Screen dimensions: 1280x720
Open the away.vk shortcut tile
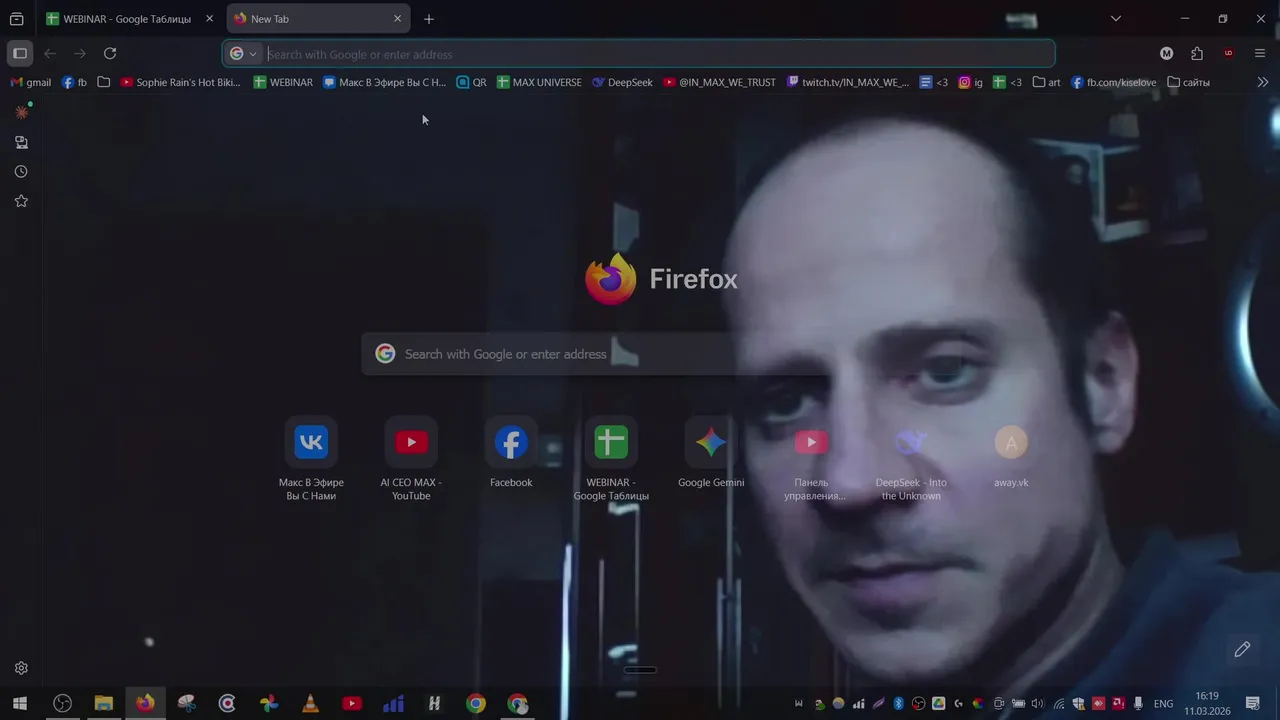(x=1011, y=442)
